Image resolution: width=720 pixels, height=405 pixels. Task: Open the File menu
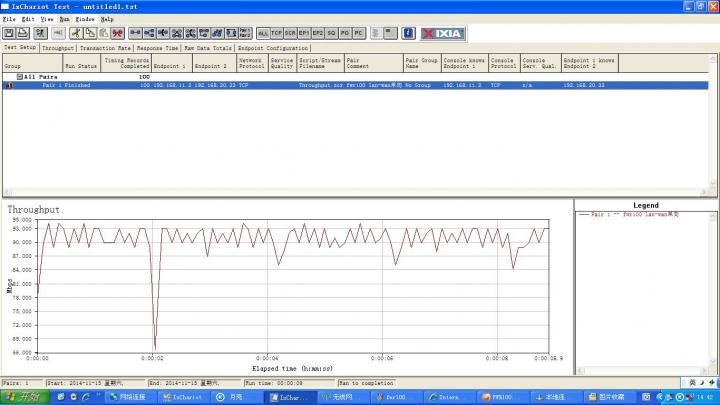click(9, 19)
